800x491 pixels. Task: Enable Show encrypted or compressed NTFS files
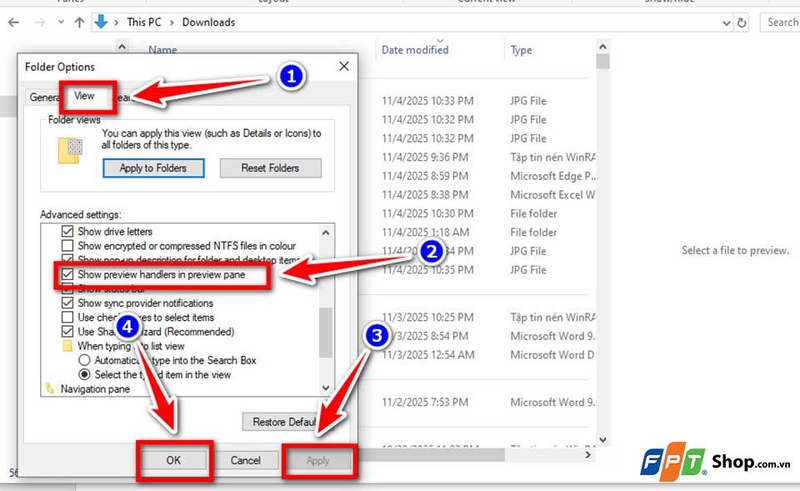click(67, 246)
